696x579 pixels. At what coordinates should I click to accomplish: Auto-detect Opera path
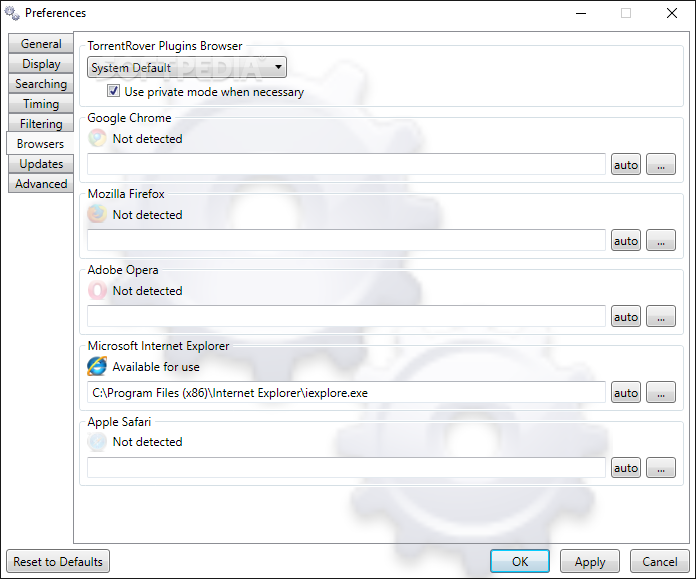click(x=626, y=316)
